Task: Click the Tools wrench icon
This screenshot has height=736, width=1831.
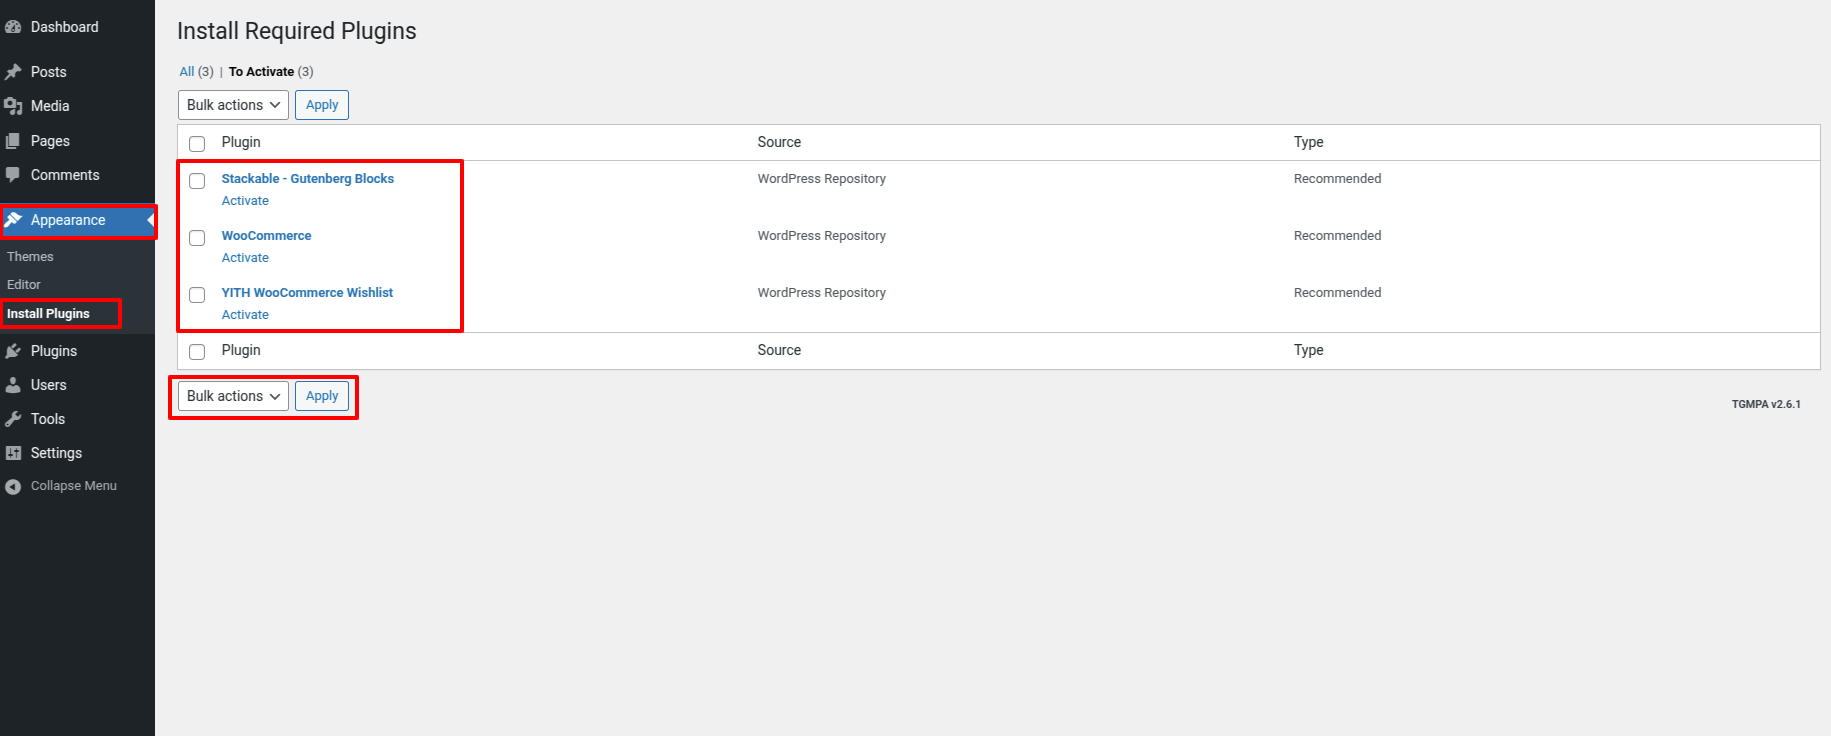Action: pyautogui.click(x=13, y=419)
